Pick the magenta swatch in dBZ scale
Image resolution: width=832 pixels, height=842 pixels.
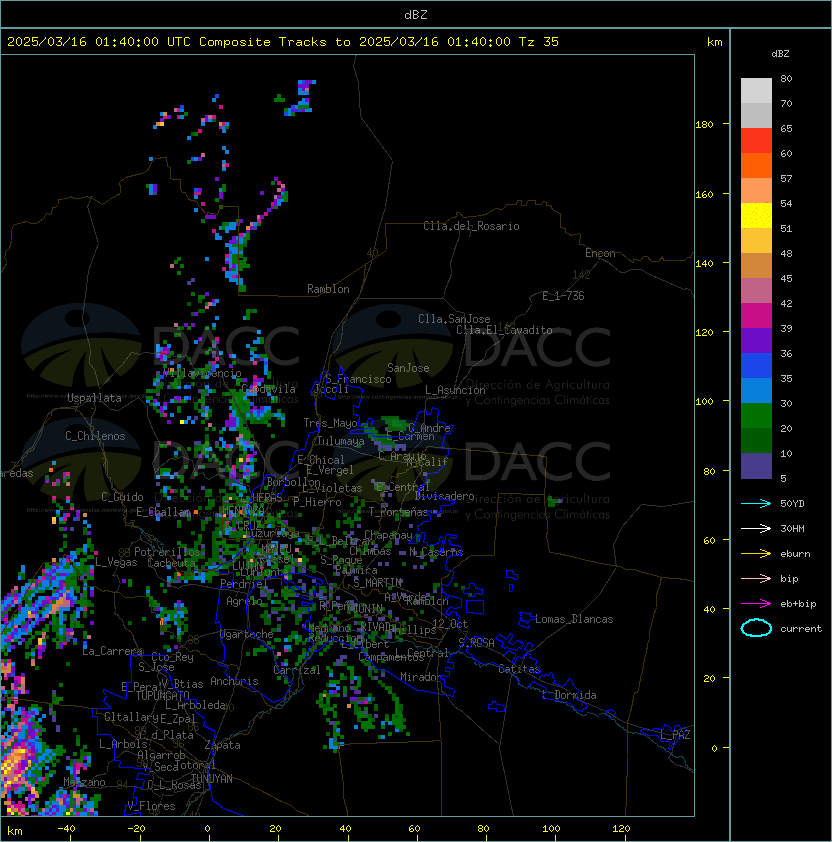click(756, 316)
